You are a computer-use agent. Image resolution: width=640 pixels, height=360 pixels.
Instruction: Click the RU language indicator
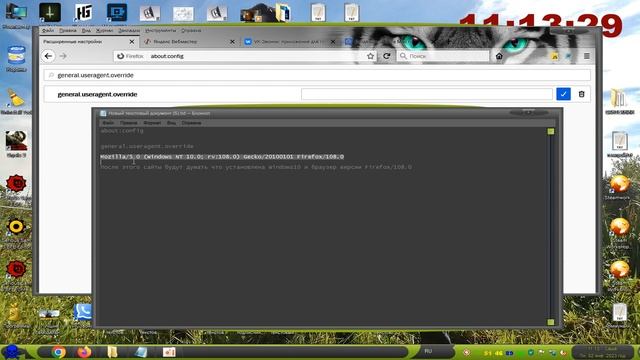click(x=428, y=351)
